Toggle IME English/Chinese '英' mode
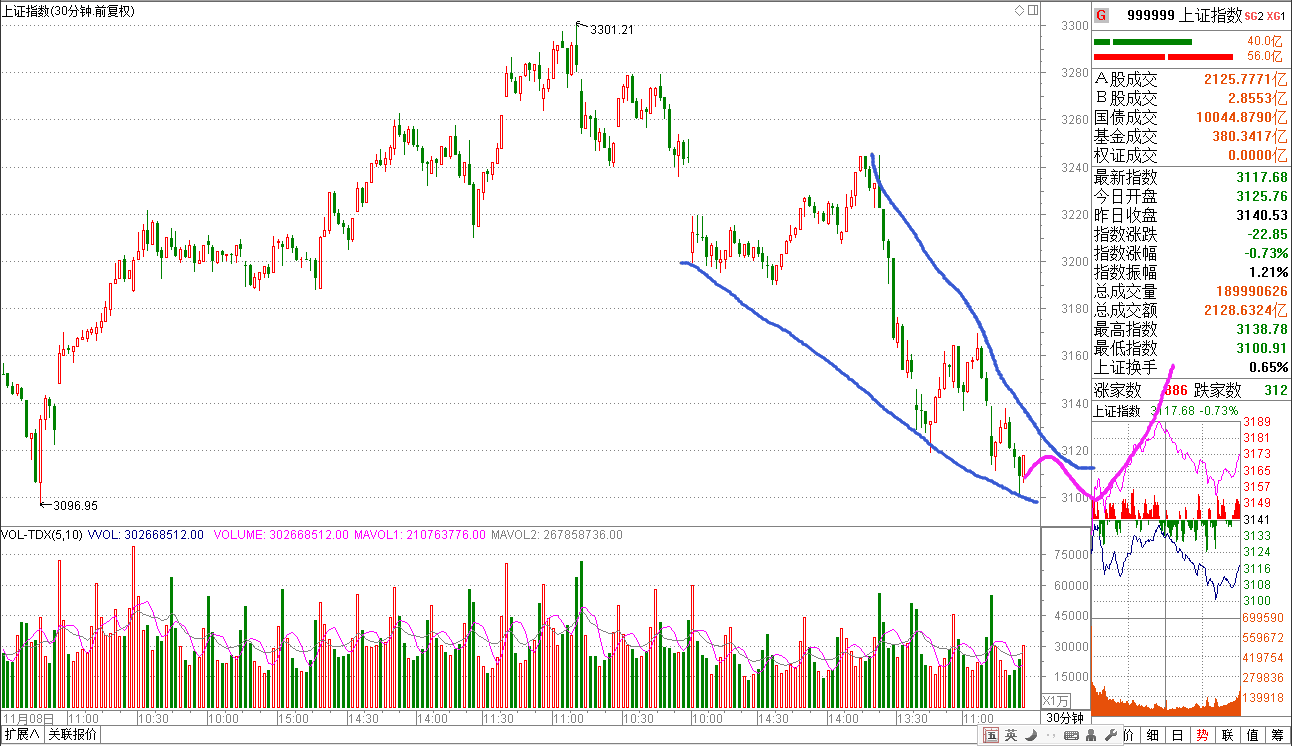Viewport: 1292px width, 746px height. point(1011,736)
